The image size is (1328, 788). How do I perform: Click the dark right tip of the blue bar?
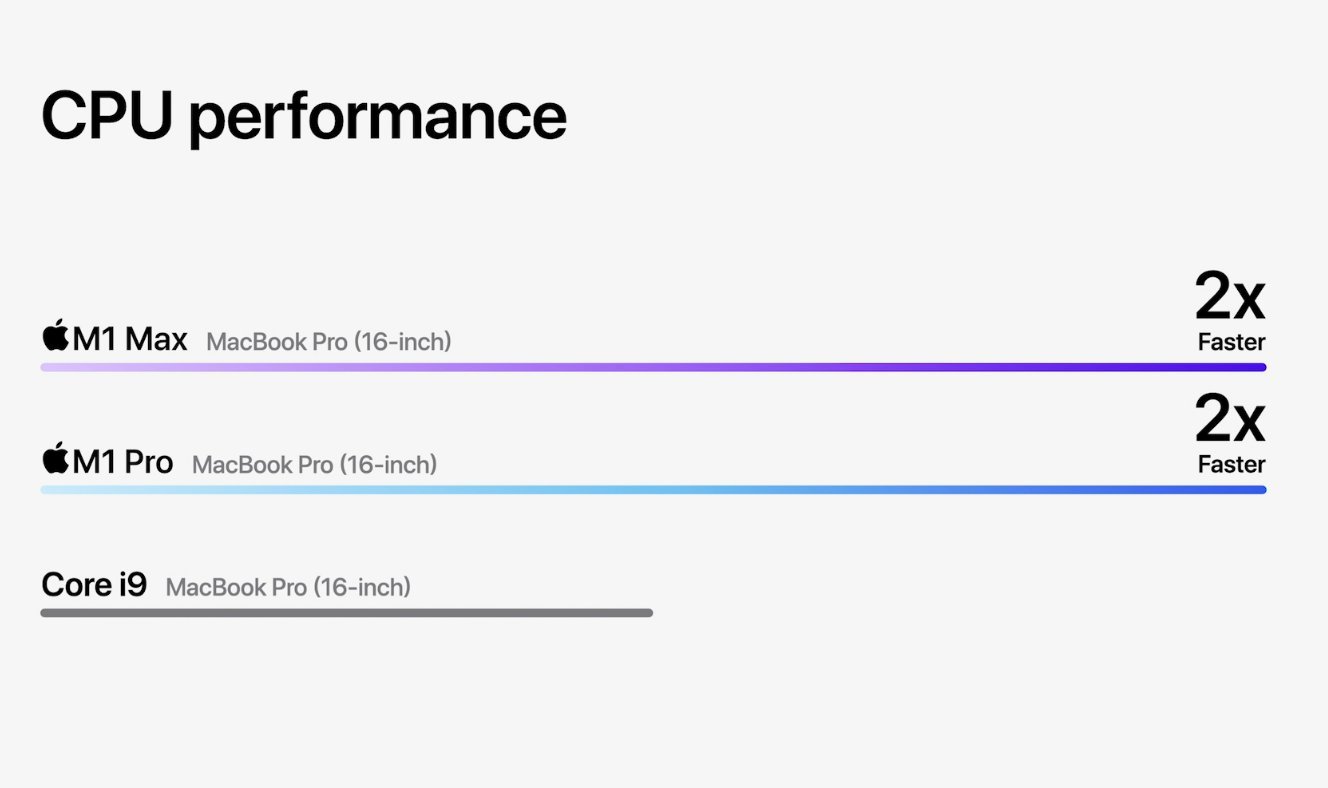pos(1260,490)
